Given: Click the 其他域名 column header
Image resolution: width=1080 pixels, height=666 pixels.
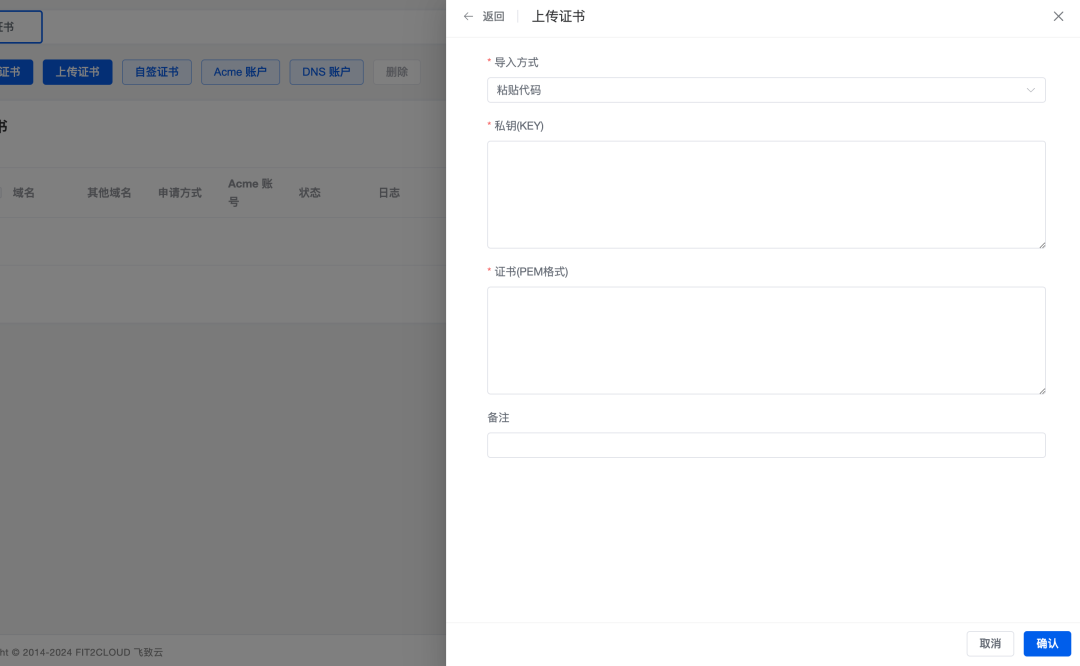Looking at the screenshot, I should click(109, 193).
